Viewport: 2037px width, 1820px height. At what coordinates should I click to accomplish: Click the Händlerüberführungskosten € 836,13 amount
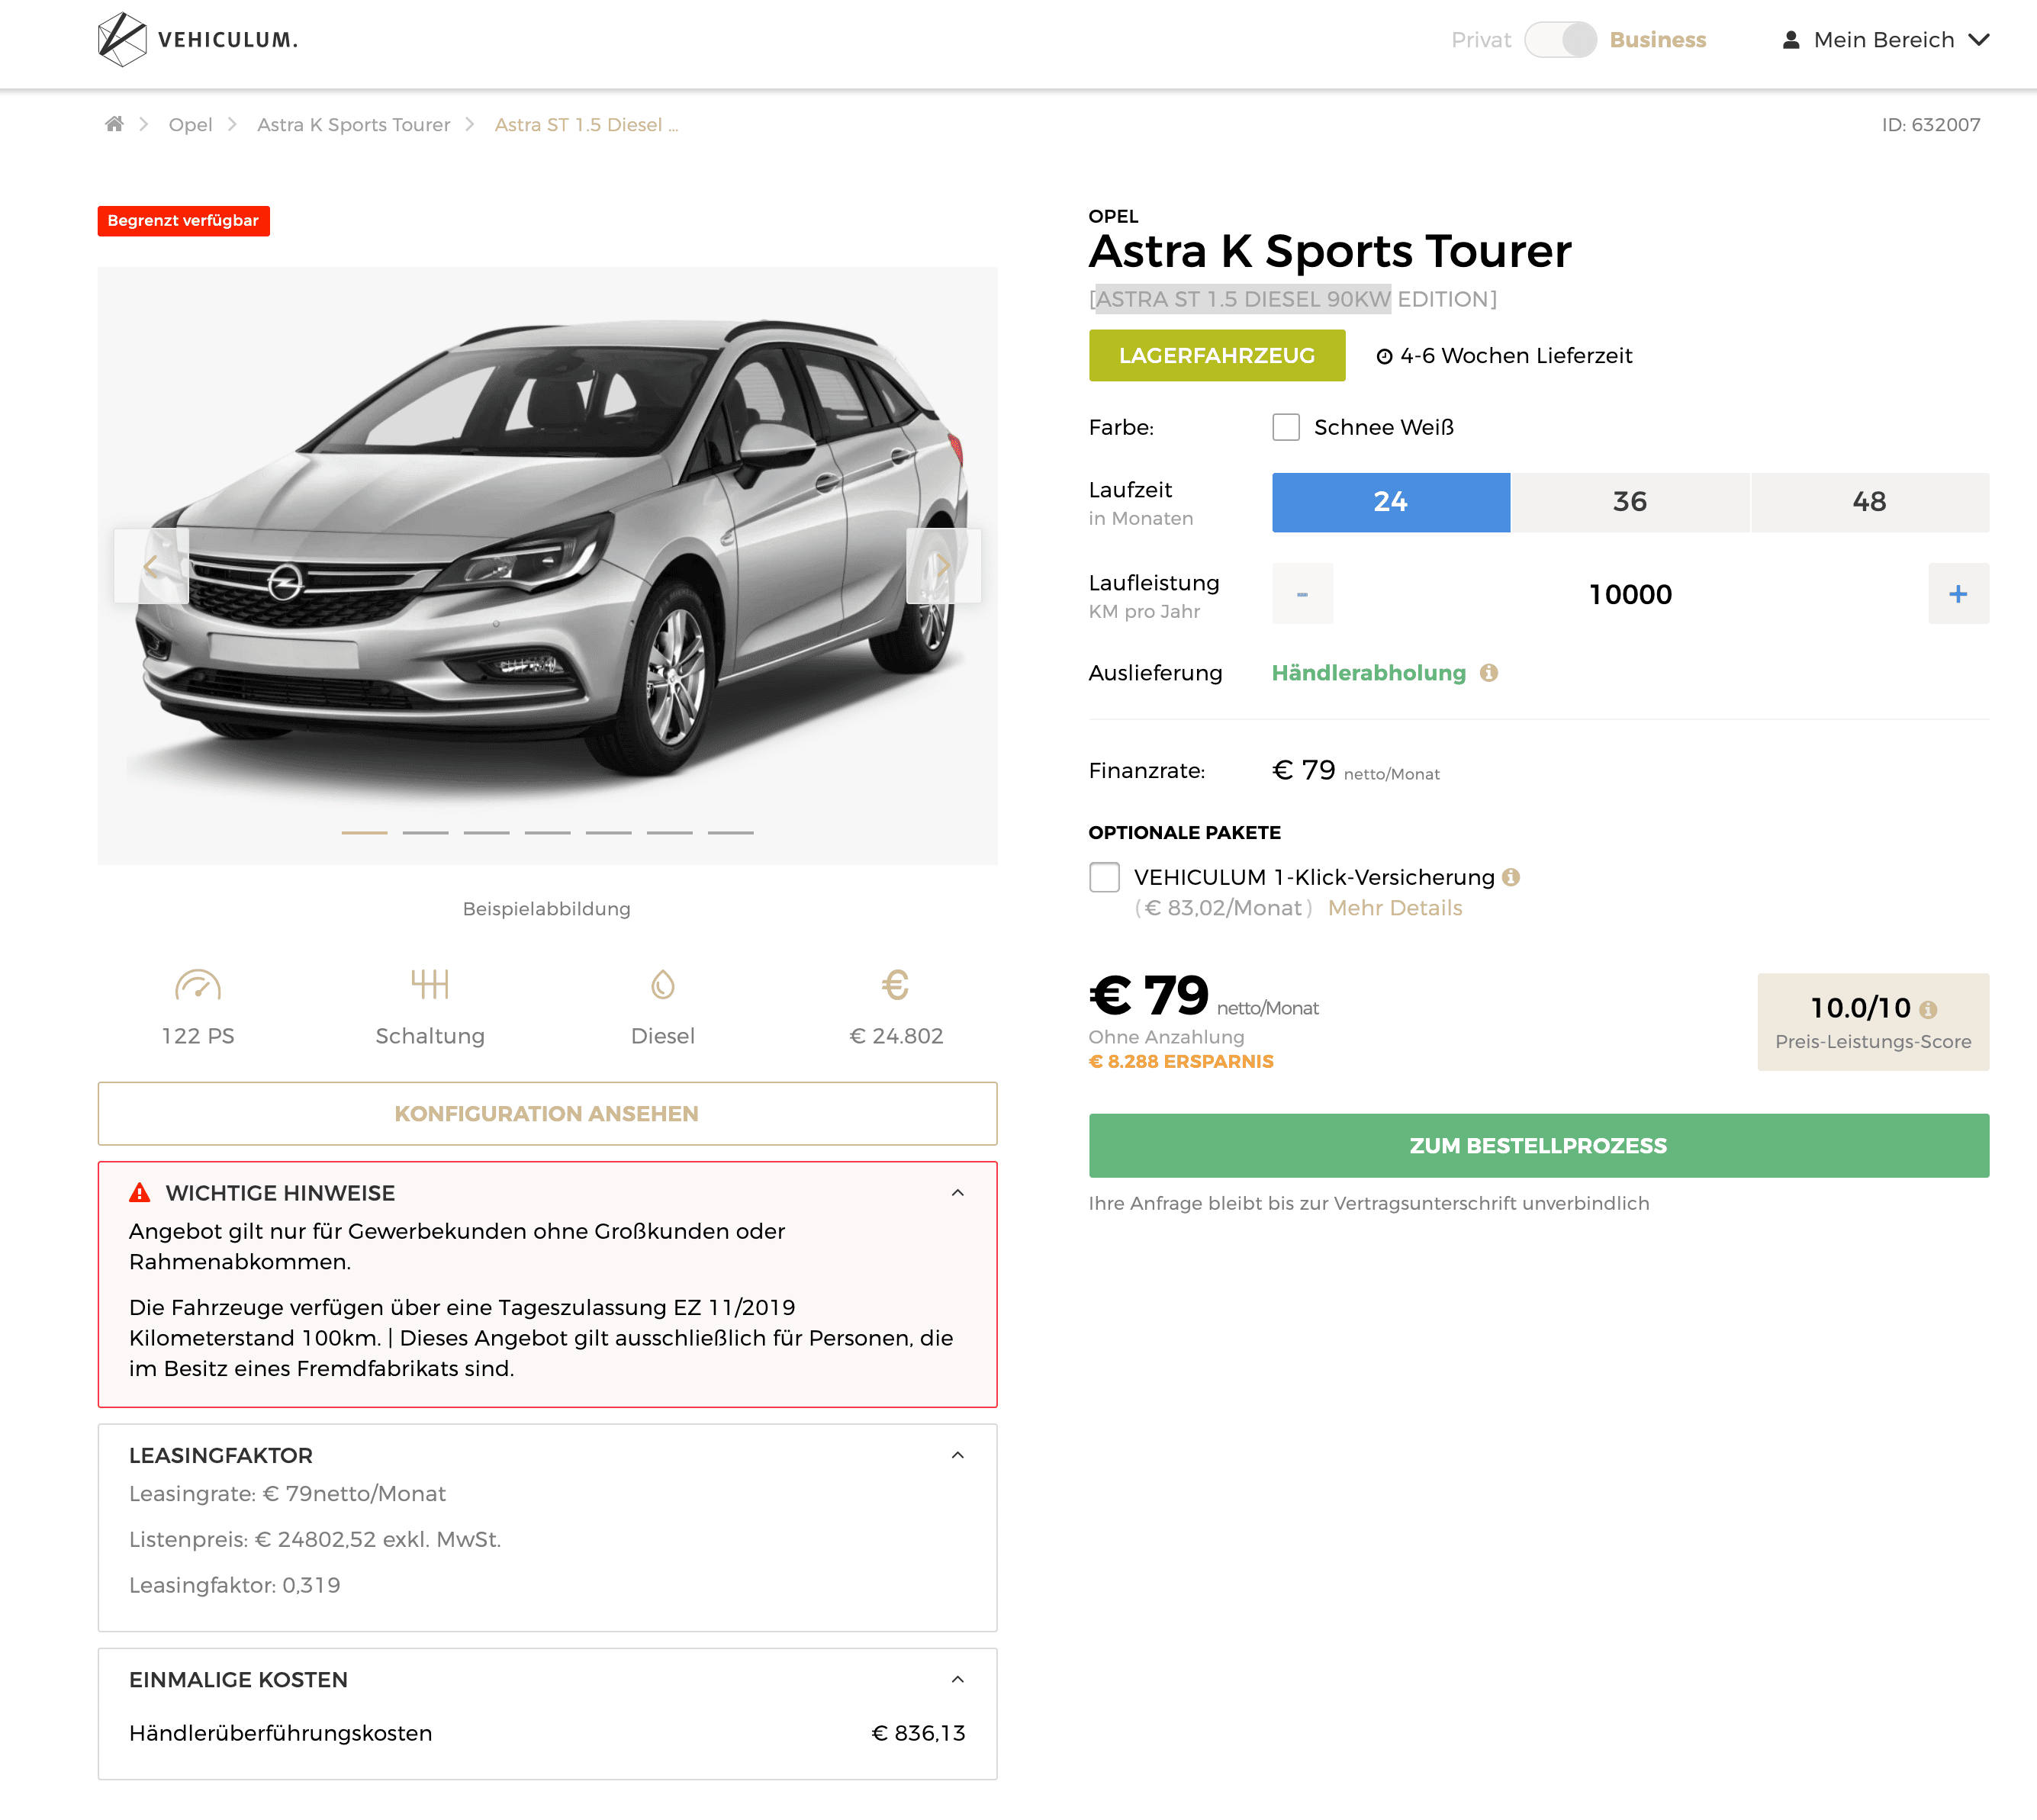pyautogui.click(x=918, y=1733)
